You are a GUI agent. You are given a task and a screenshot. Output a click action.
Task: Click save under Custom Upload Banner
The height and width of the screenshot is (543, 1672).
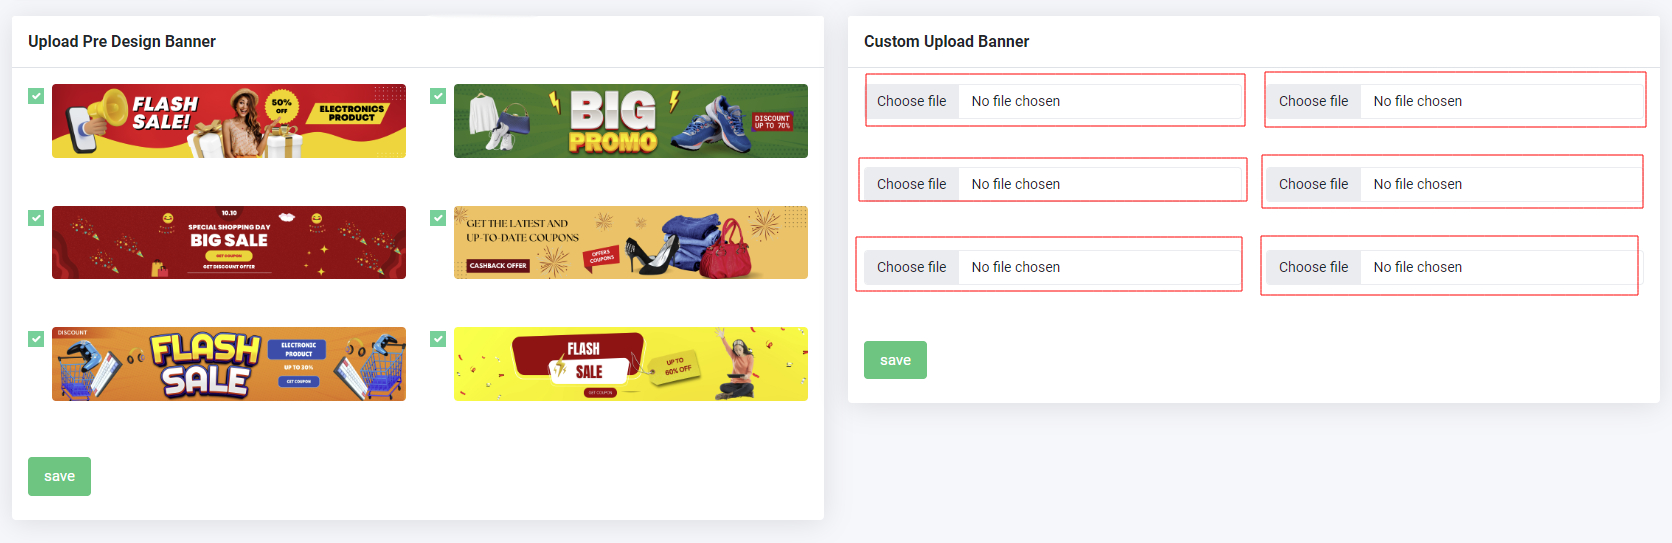pyautogui.click(x=895, y=360)
